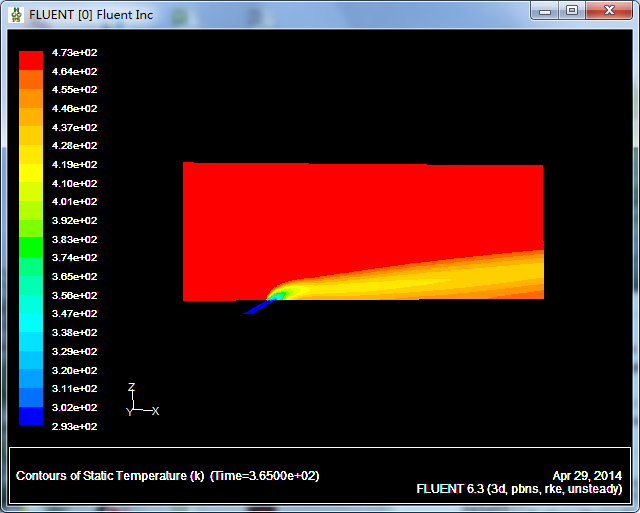The image size is (640, 513).
Task: Click the 4.10e+02 legend value
Action: (75, 183)
